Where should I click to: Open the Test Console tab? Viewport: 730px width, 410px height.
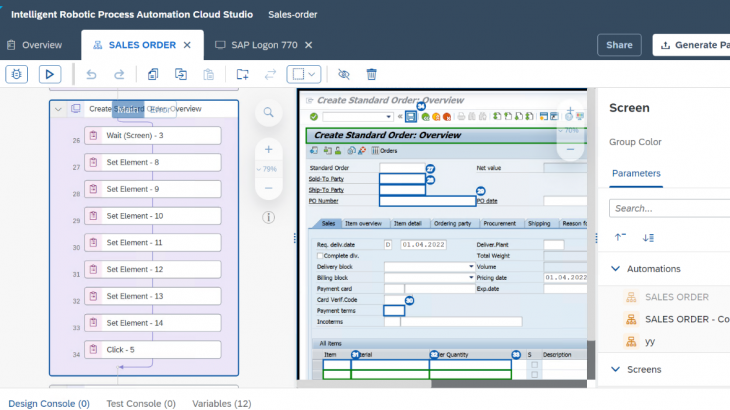point(140,403)
